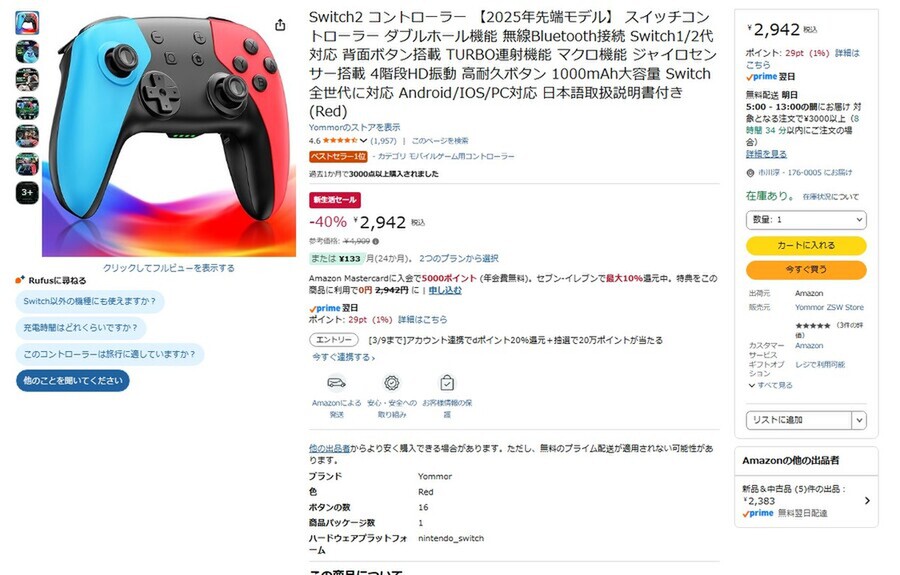
Task: Expand the rating stars chevron
Action: pos(363,141)
